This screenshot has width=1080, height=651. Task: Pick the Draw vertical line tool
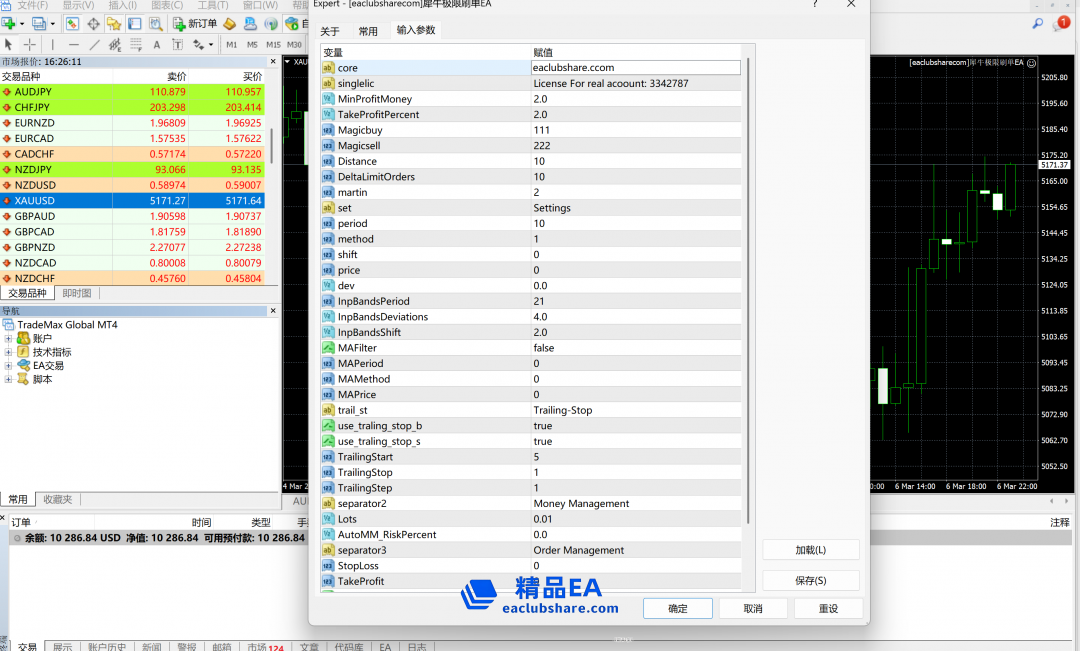pos(53,44)
